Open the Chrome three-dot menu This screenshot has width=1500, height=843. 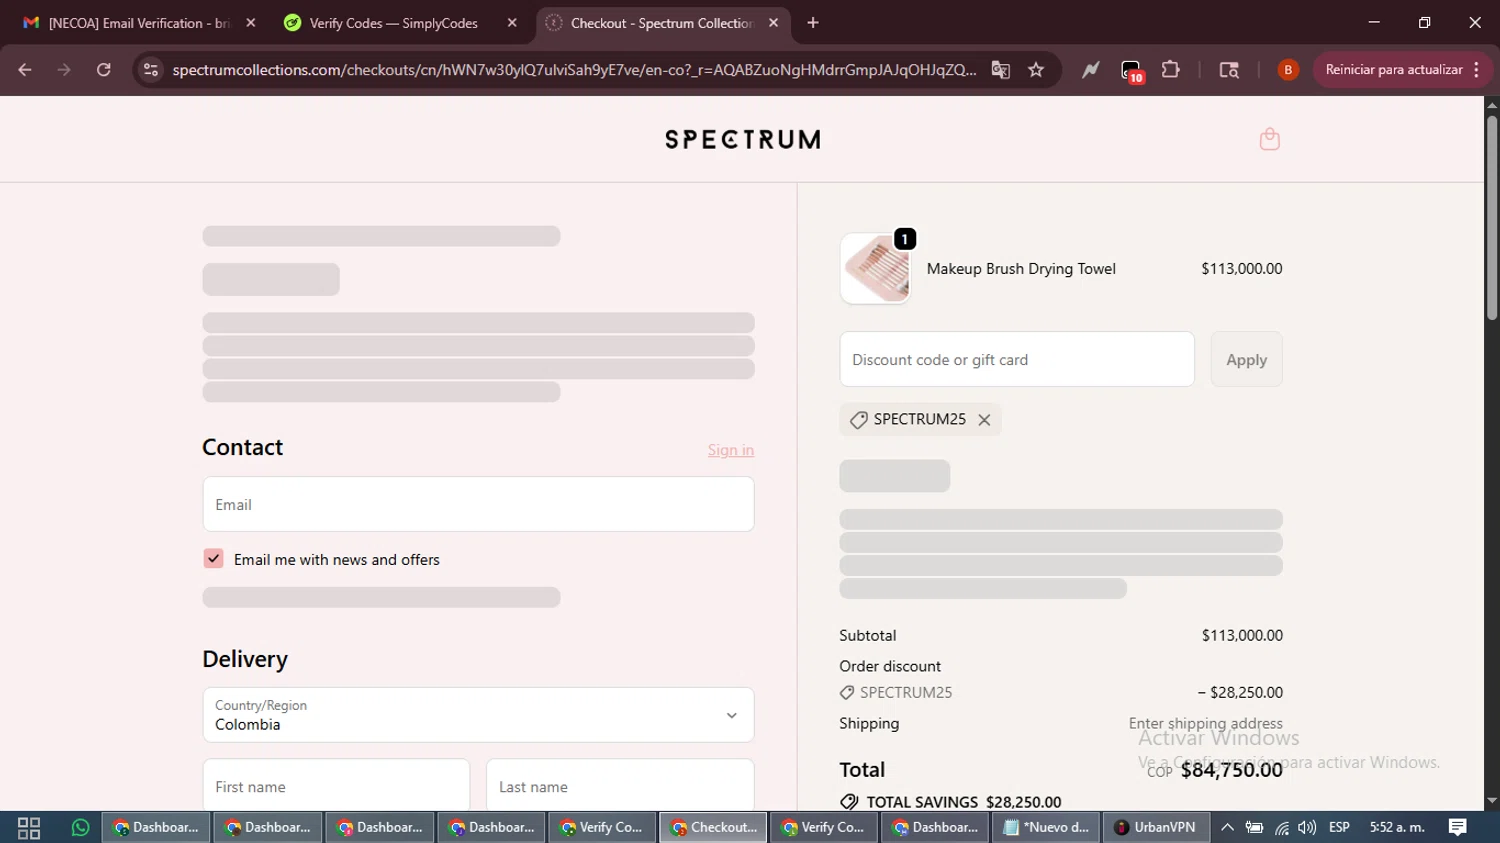coord(1477,70)
